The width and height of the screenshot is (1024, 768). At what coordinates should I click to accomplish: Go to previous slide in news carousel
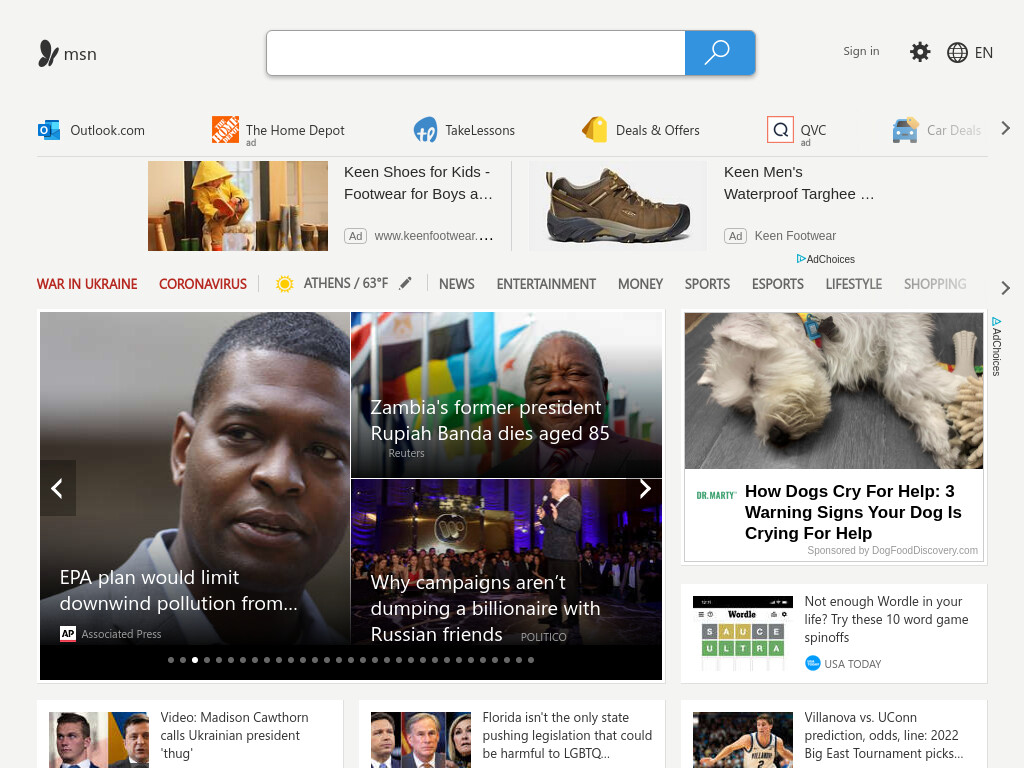[57, 488]
